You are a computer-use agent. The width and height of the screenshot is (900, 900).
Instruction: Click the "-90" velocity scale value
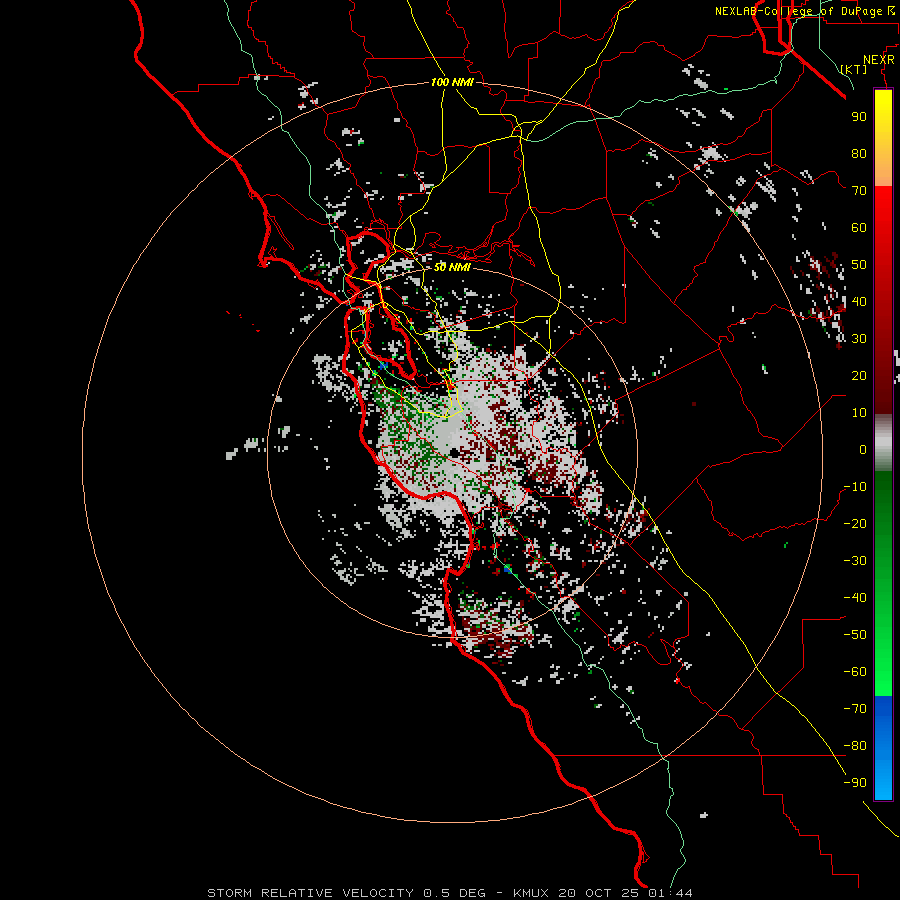[x=855, y=783]
